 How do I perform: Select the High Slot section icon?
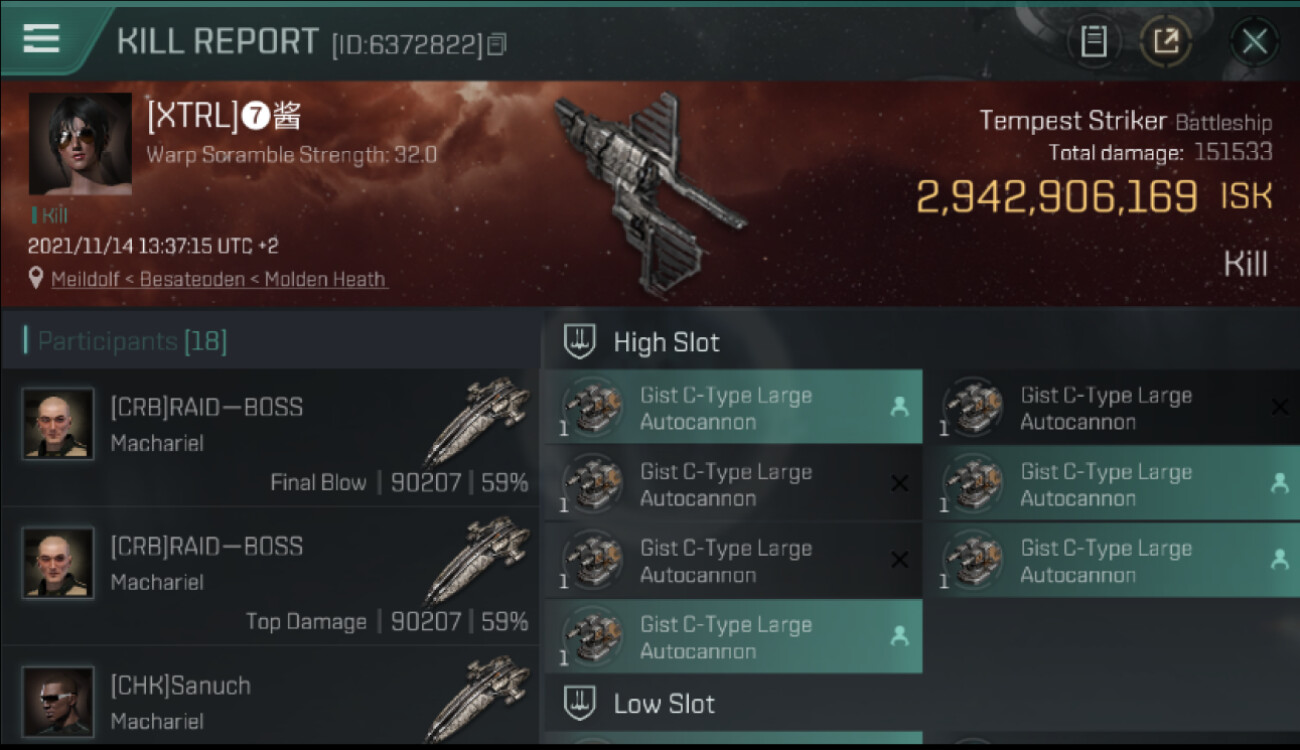click(580, 342)
